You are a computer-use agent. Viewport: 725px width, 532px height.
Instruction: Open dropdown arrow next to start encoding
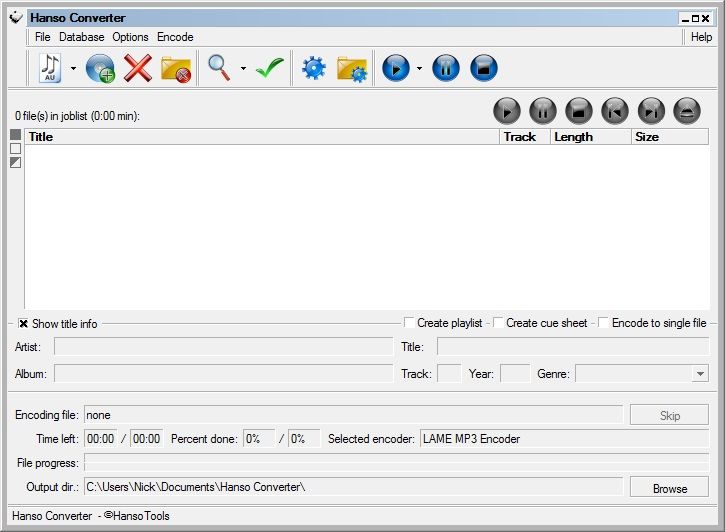point(419,68)
